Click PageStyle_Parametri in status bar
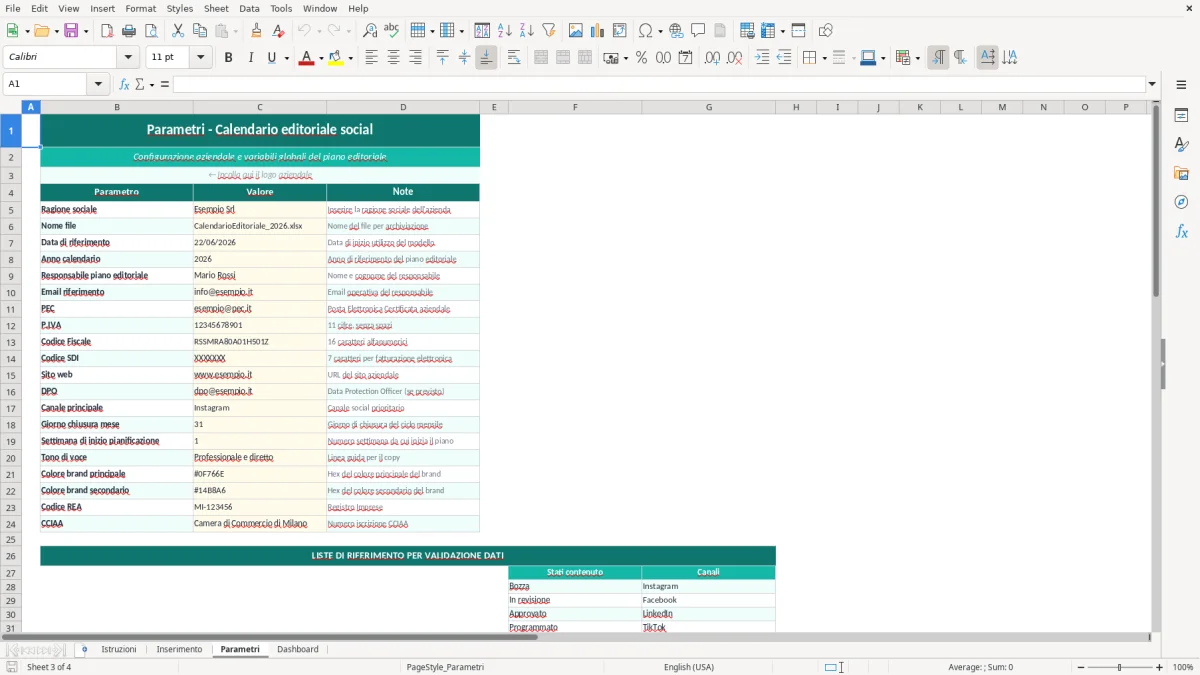Screen dimensions: 1200x675 pos(445,667)
